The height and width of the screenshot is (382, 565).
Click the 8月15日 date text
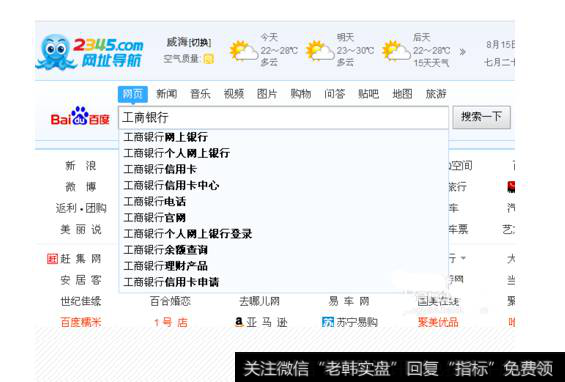coord(500,45)
